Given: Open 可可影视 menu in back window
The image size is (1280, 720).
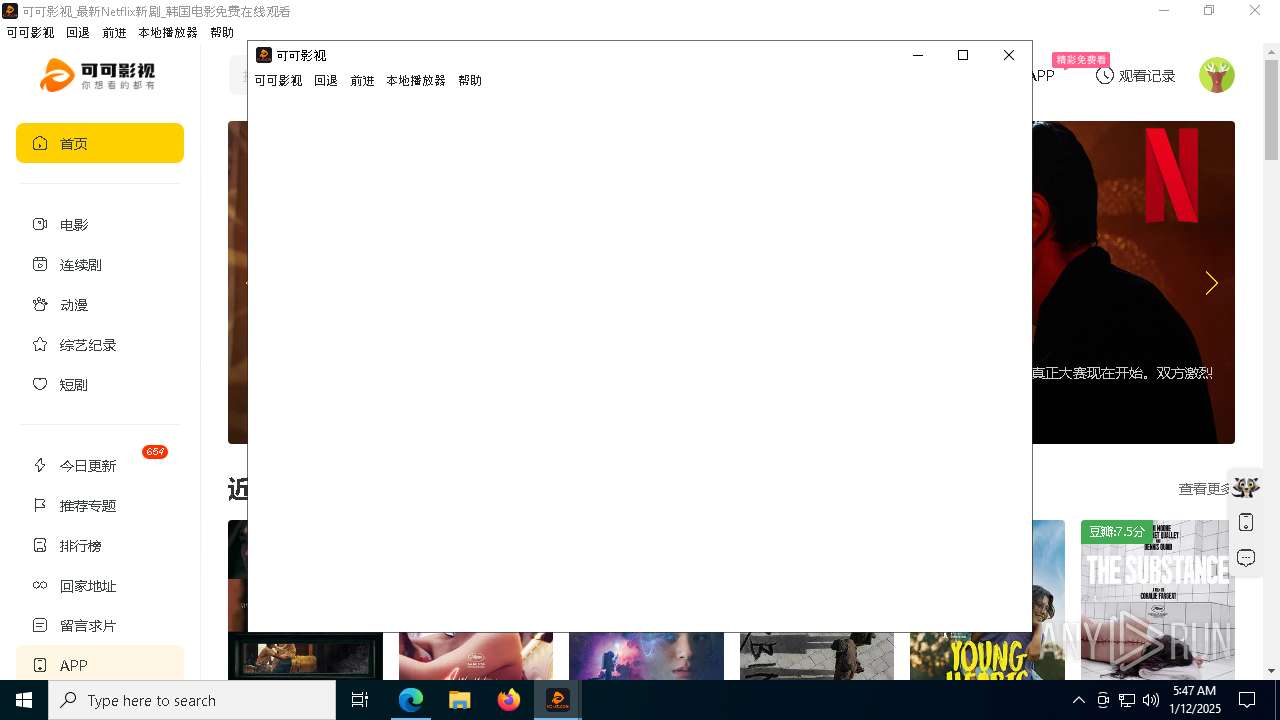Looking at the screenshot, I should click(x=30, y=33).
